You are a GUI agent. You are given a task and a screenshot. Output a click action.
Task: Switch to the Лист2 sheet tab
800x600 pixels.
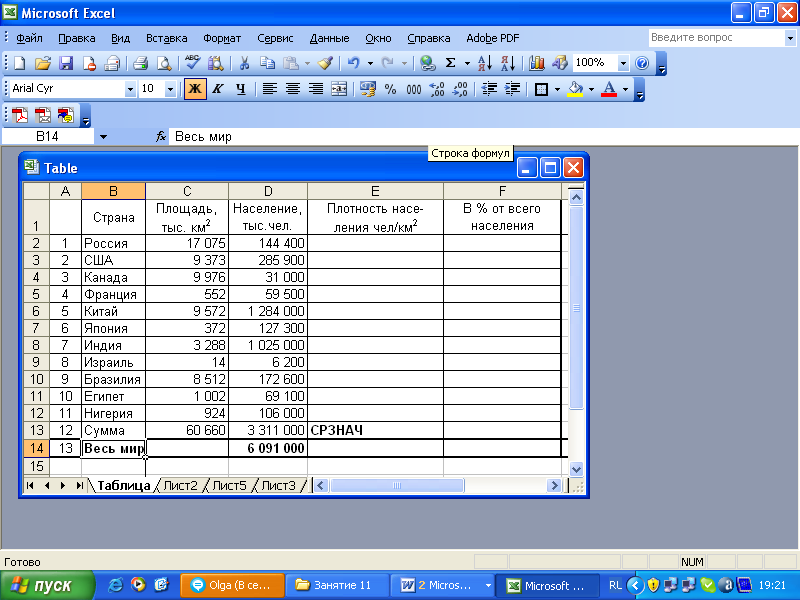pyautogui.click(x=180, y=485)
